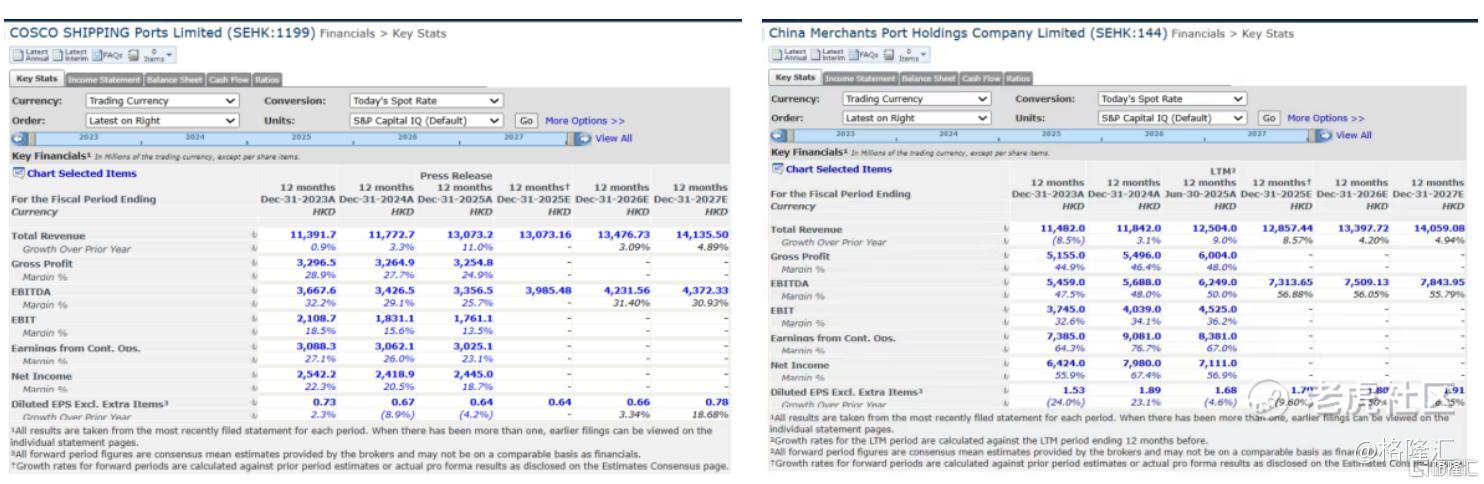The image size is (1484, 484).
Task: Click the timeline right arrow in China Merchants panel
Action: tap(1325, 135)
